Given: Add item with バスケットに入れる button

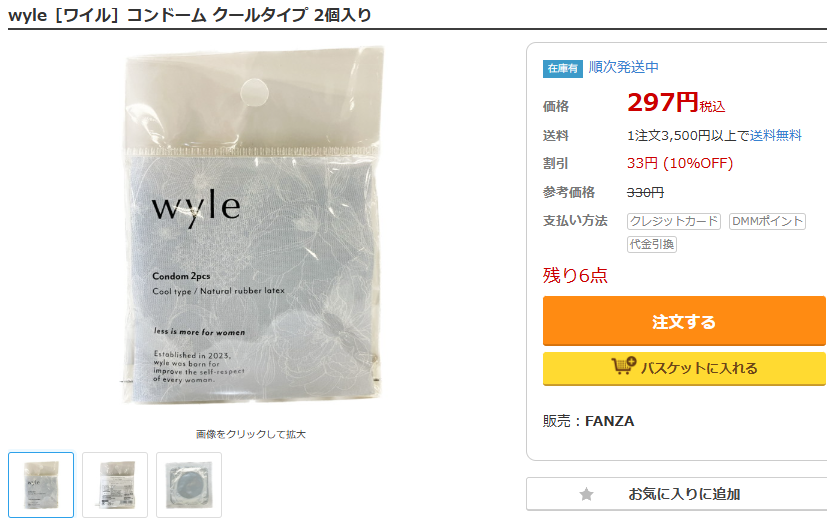Looking at the screenshot, I should pos(684,368).
